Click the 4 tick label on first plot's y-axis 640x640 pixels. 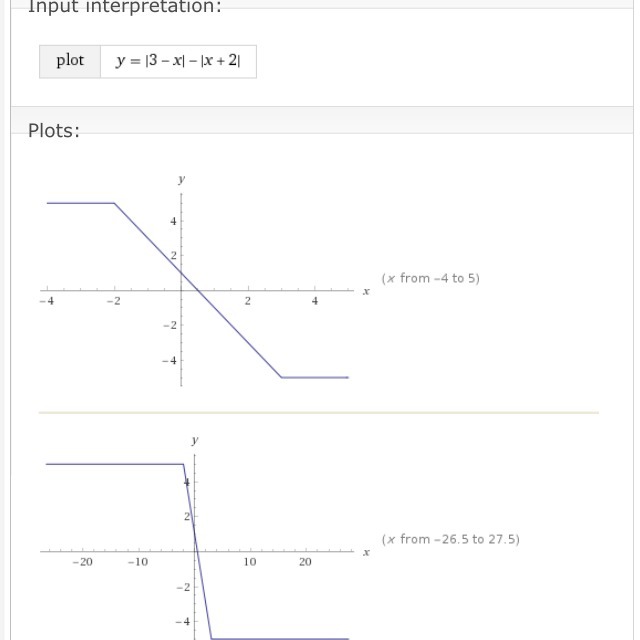(x=172, y=221)
